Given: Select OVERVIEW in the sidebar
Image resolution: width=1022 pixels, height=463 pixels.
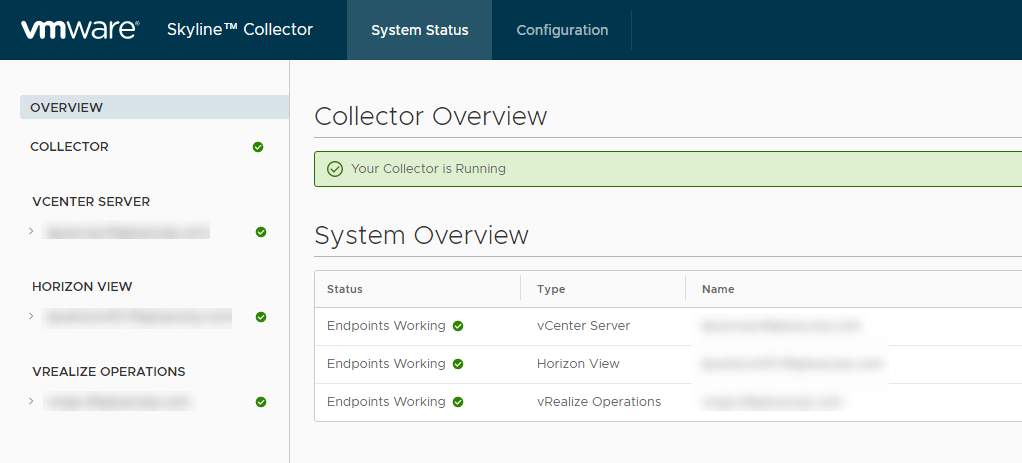Looking at the screenshot, I should pyautogui.click(x=154, y=108).
